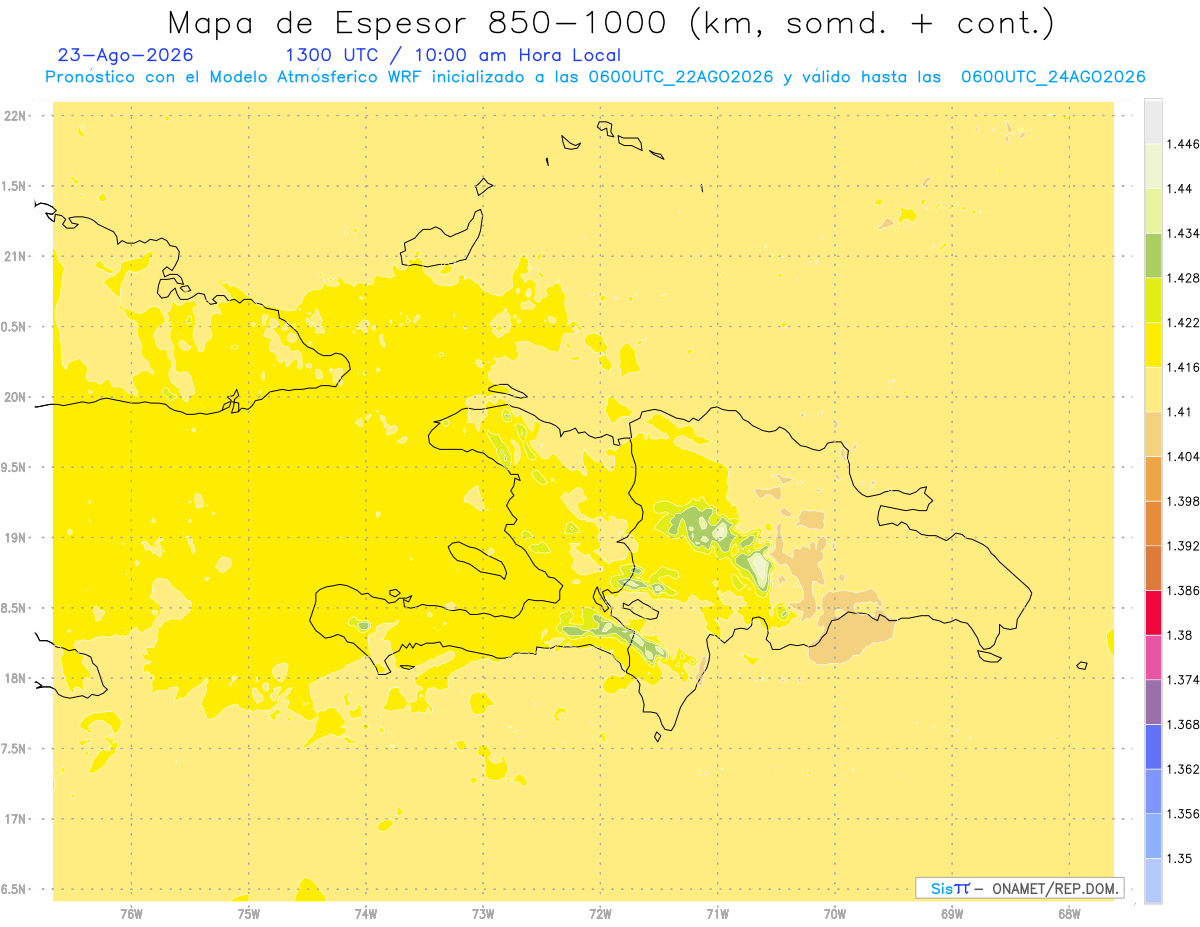Click the '1.416' legend value
The height and width of the screenshot is (927, 1200).
[x=1183, y=367]
